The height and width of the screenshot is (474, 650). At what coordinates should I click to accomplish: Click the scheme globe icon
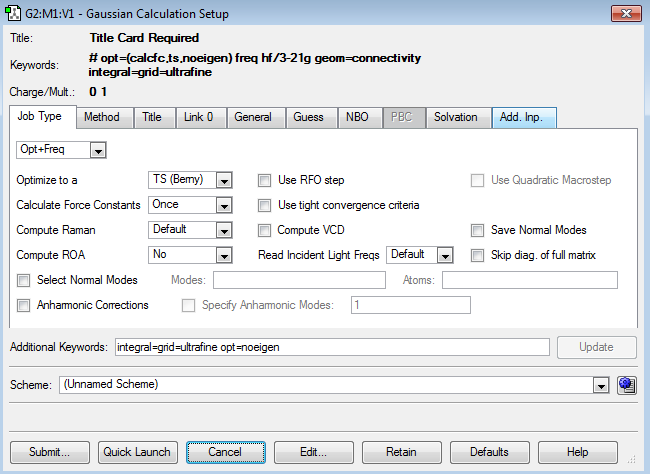coord(628,384)
